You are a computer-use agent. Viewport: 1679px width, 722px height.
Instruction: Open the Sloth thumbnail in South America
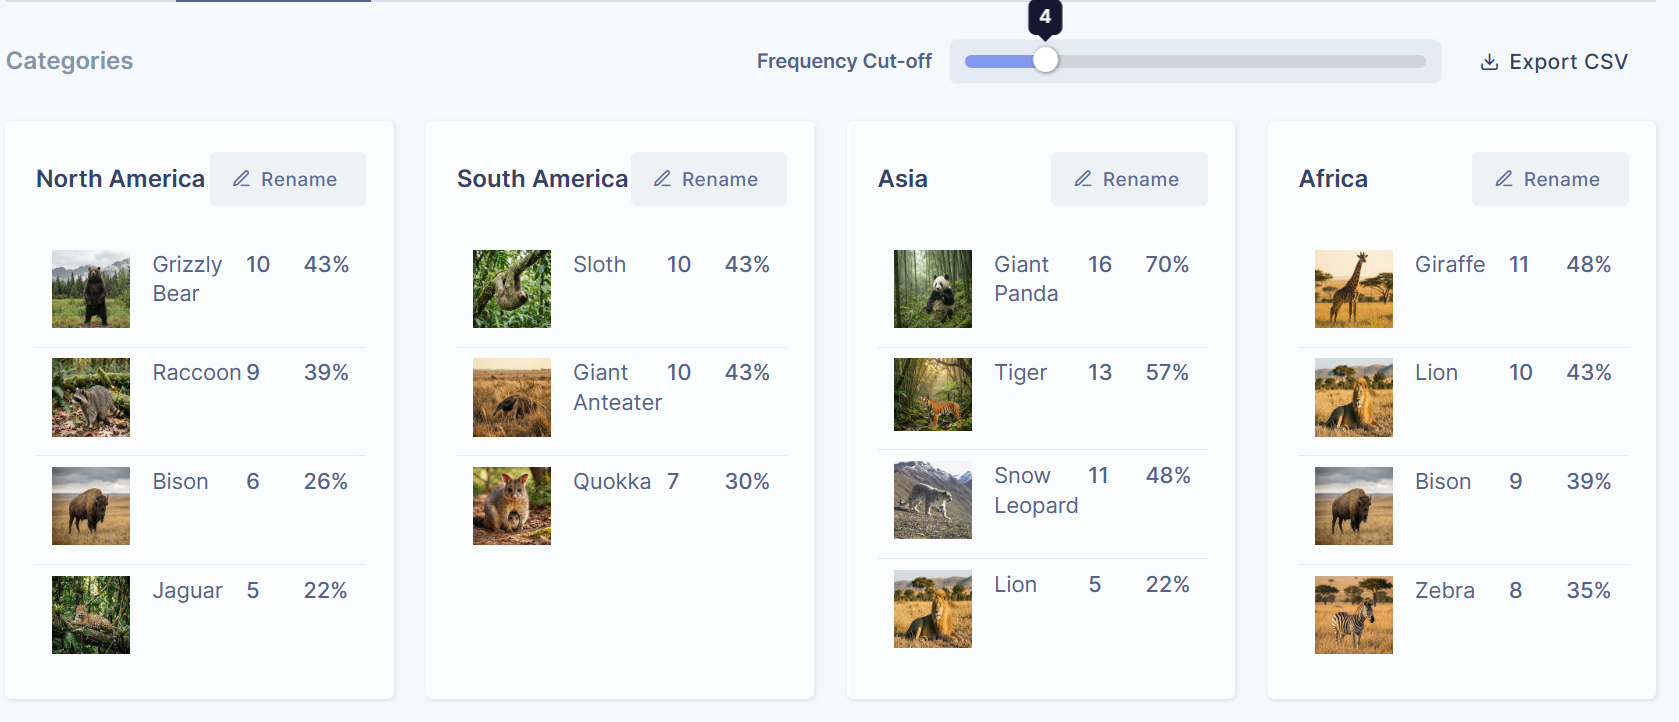511,289
